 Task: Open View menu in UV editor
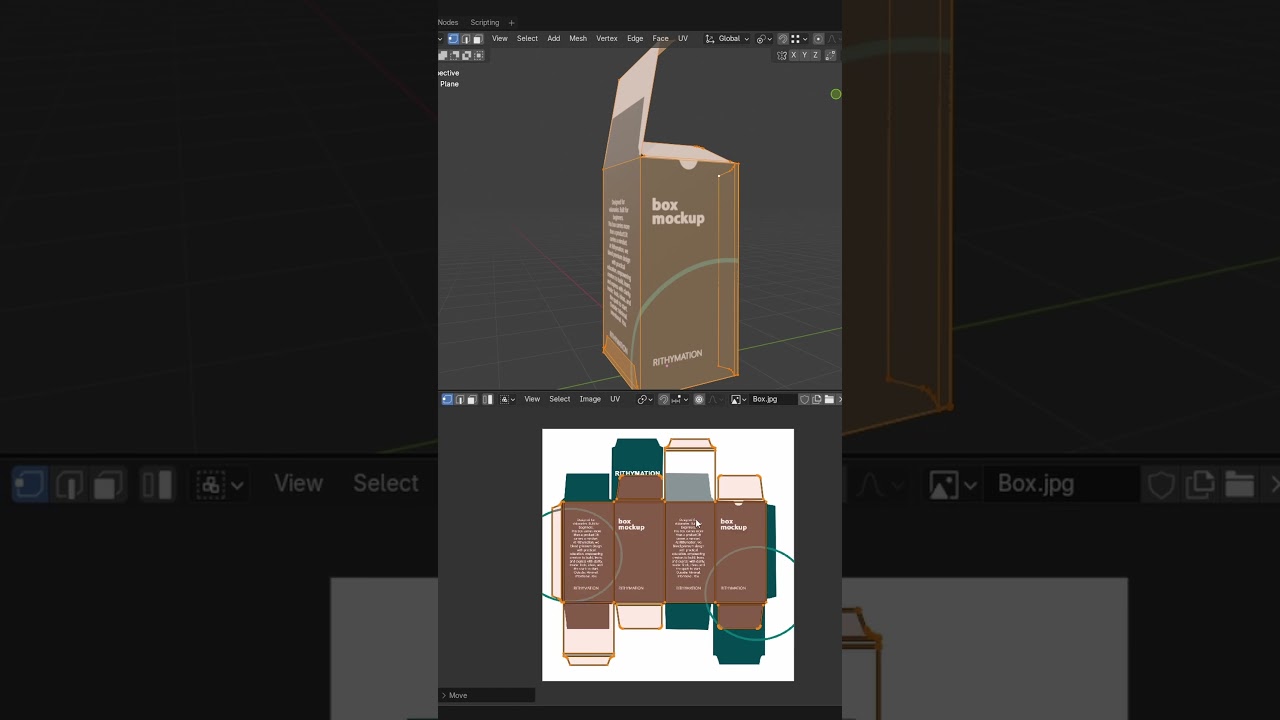coord(532,399)
